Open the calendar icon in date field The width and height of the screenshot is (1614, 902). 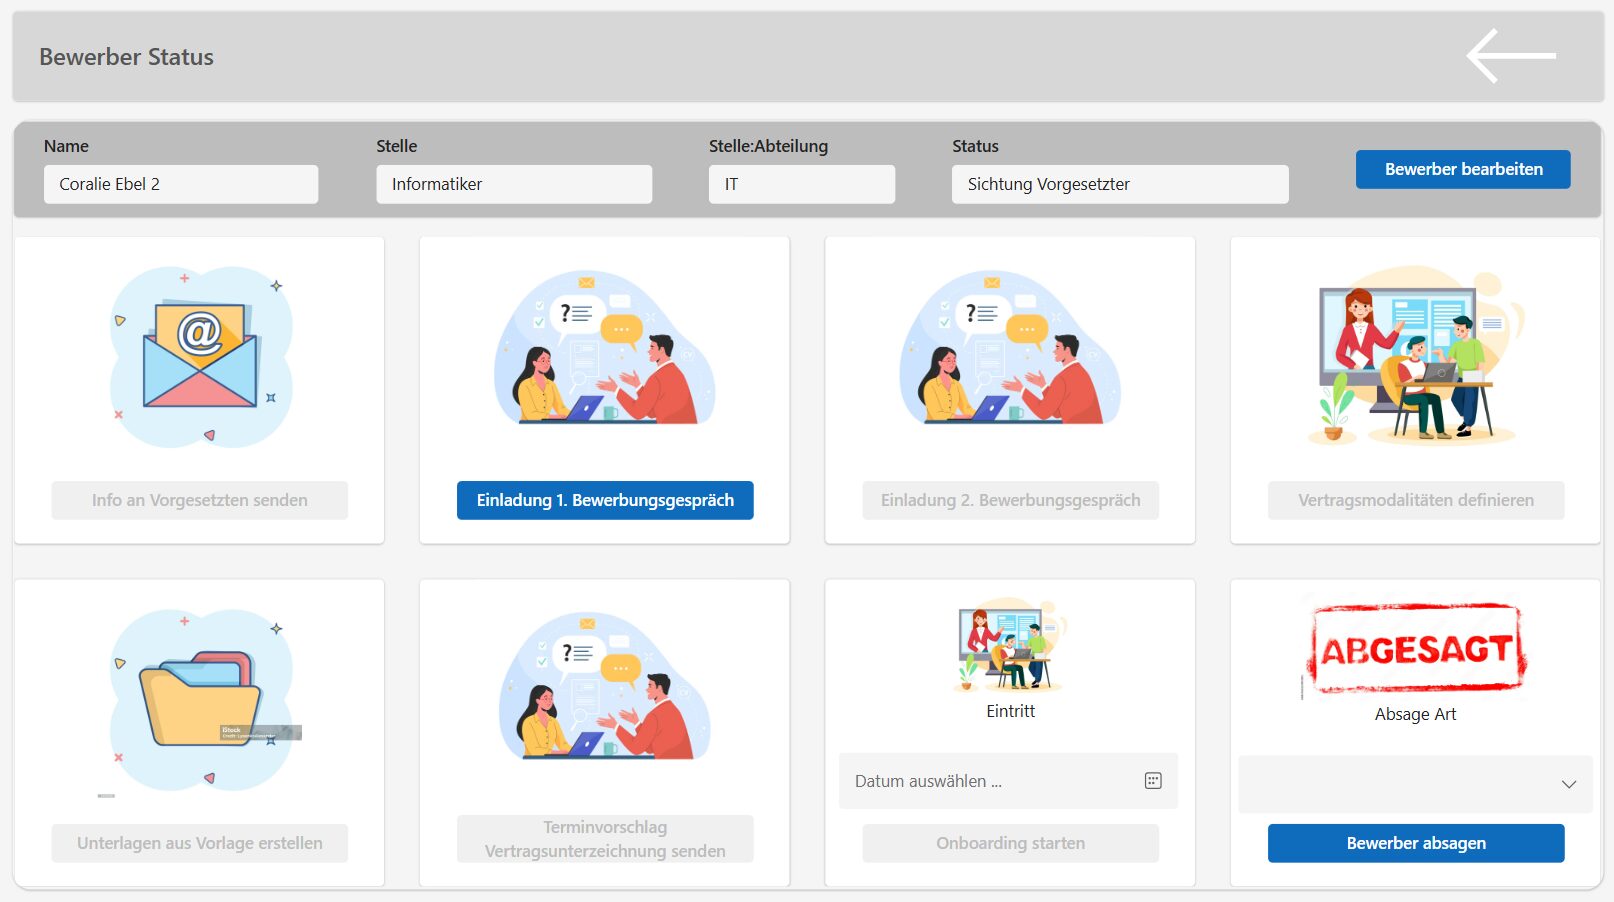coord(1153,781)
